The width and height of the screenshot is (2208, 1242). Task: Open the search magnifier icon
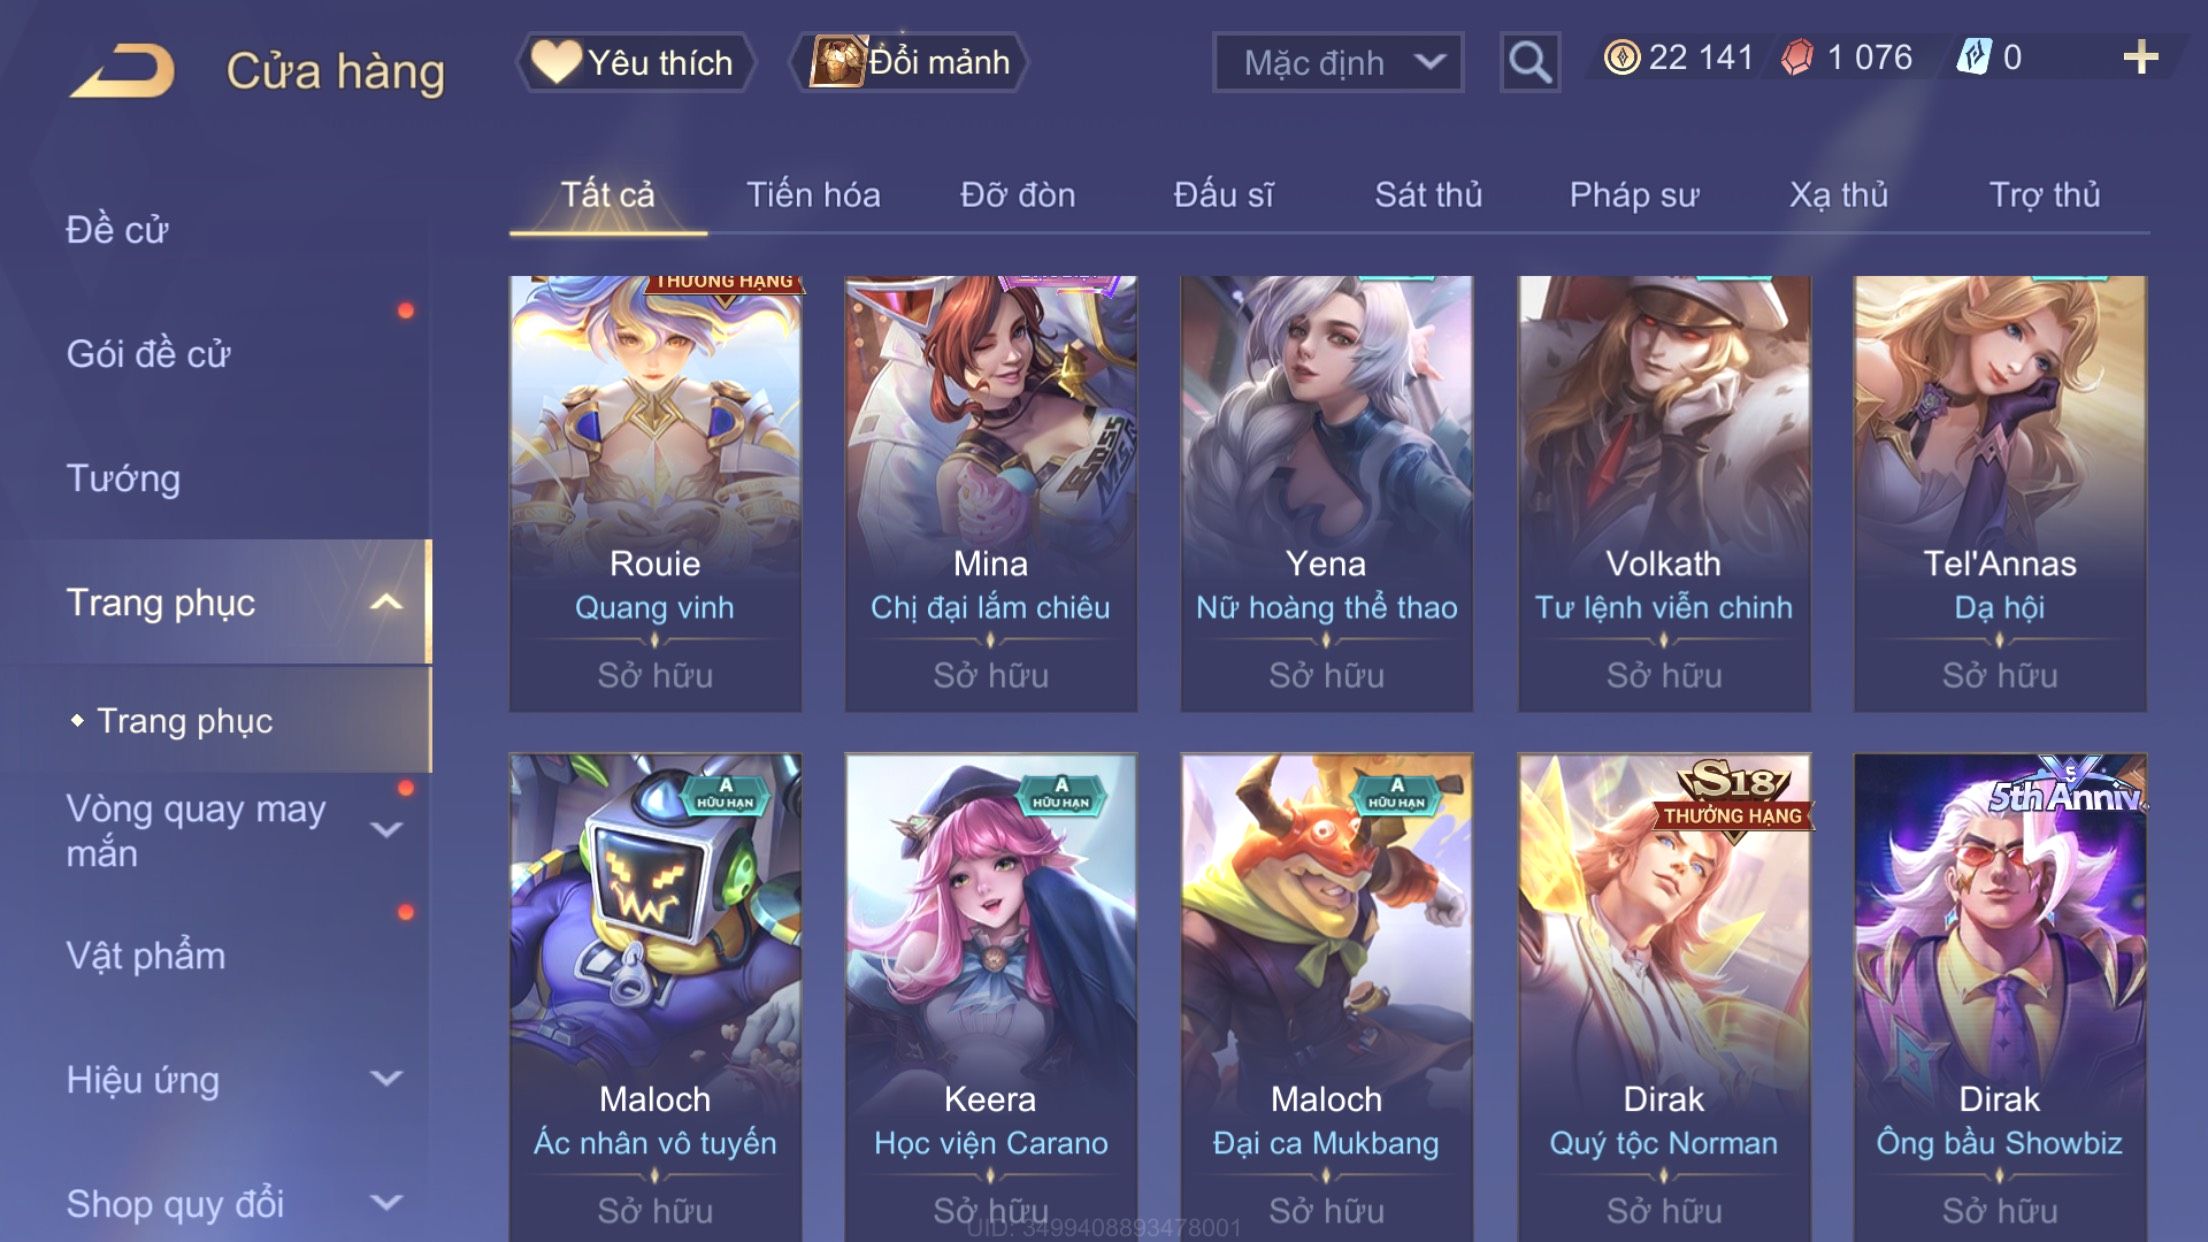tap(1529, 62)
